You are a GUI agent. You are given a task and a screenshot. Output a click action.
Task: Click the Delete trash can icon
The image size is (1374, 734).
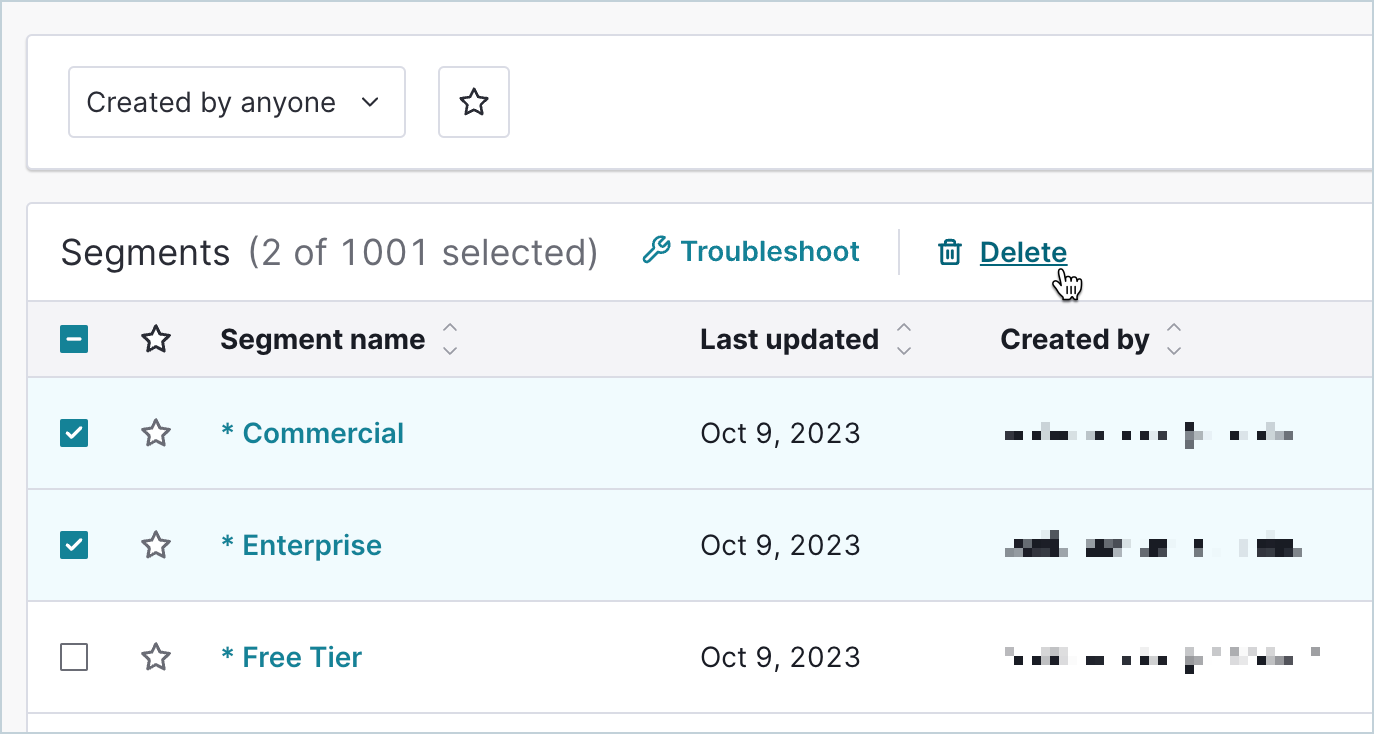[949, 253]
